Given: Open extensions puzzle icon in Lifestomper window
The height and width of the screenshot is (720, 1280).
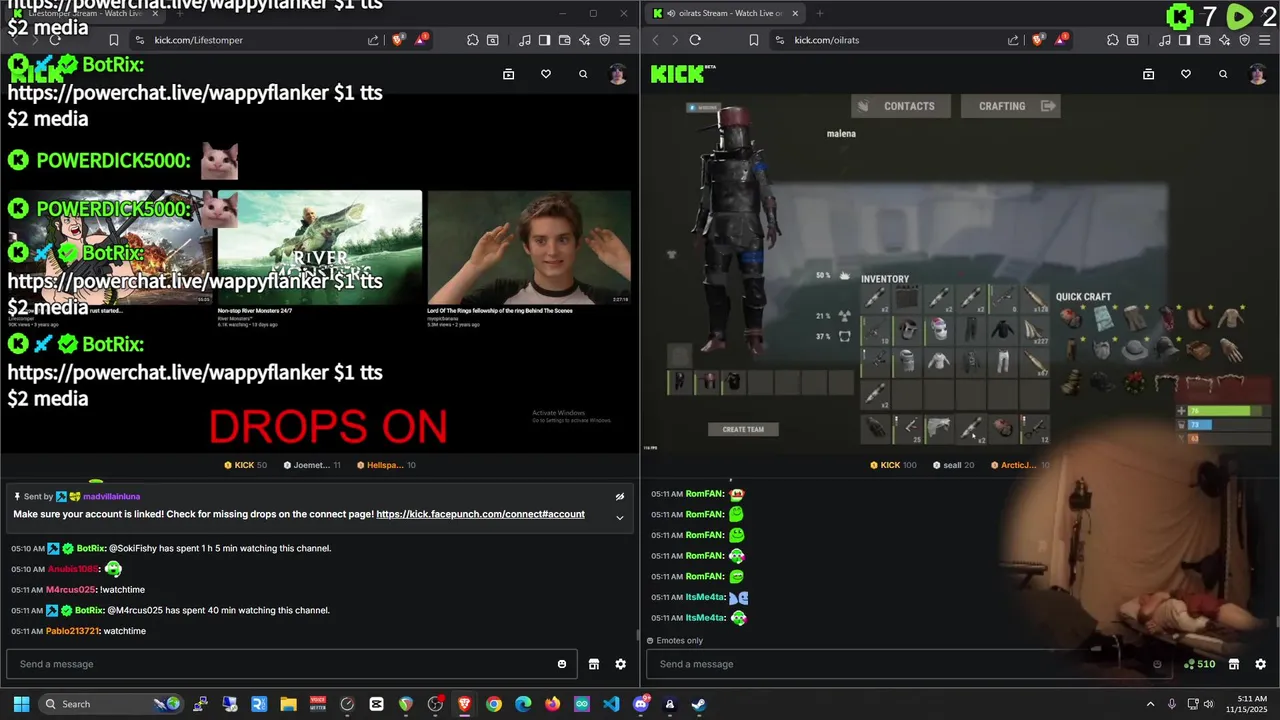Looking at the screenshot, I should point(473,40).
